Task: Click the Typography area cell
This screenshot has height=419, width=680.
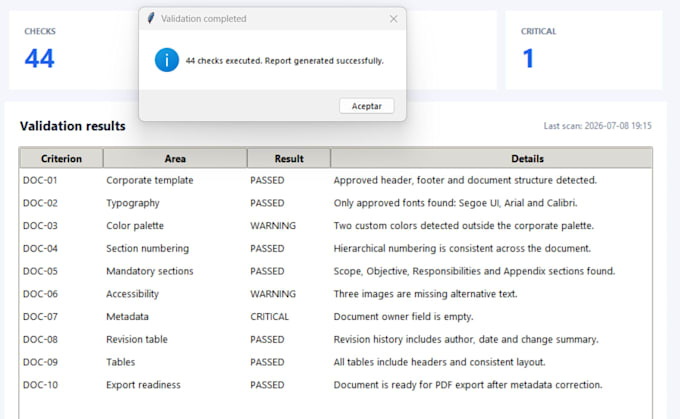Action: 133,203
